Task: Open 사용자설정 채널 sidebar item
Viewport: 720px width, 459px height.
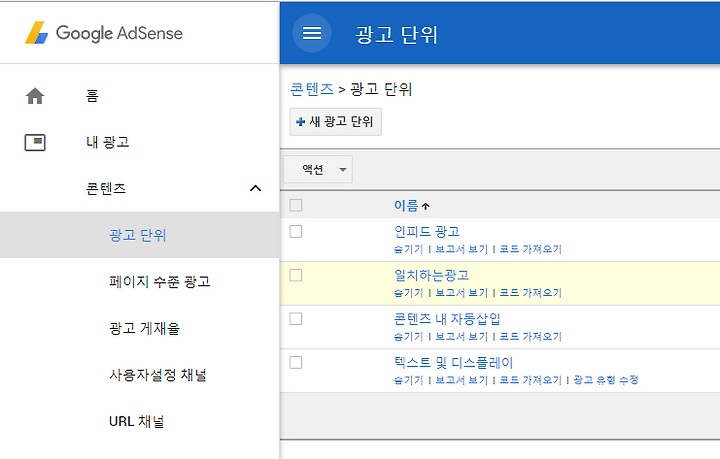Action: coord(158,375)
